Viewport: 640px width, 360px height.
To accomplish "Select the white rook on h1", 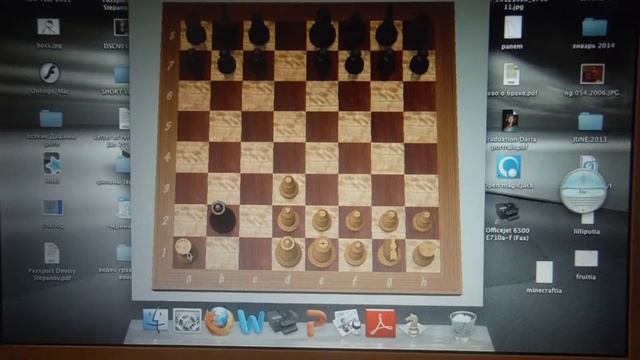I will click(x=424, y=253).
